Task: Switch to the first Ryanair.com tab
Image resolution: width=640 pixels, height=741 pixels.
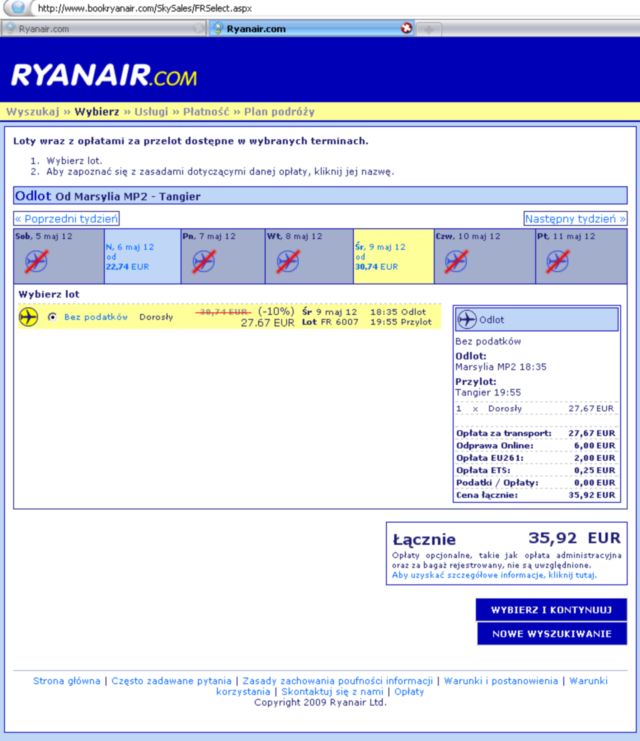Action: (x=102, y=29)
